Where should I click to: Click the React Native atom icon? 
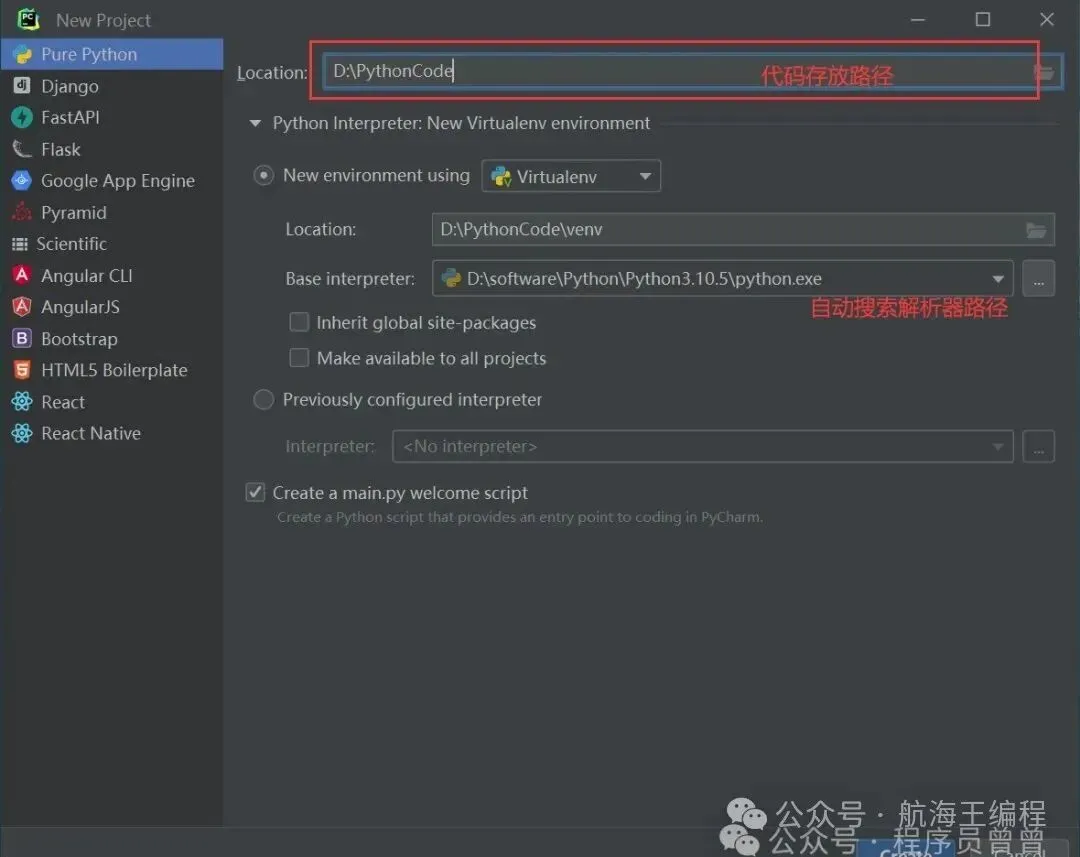pos(22,433)
